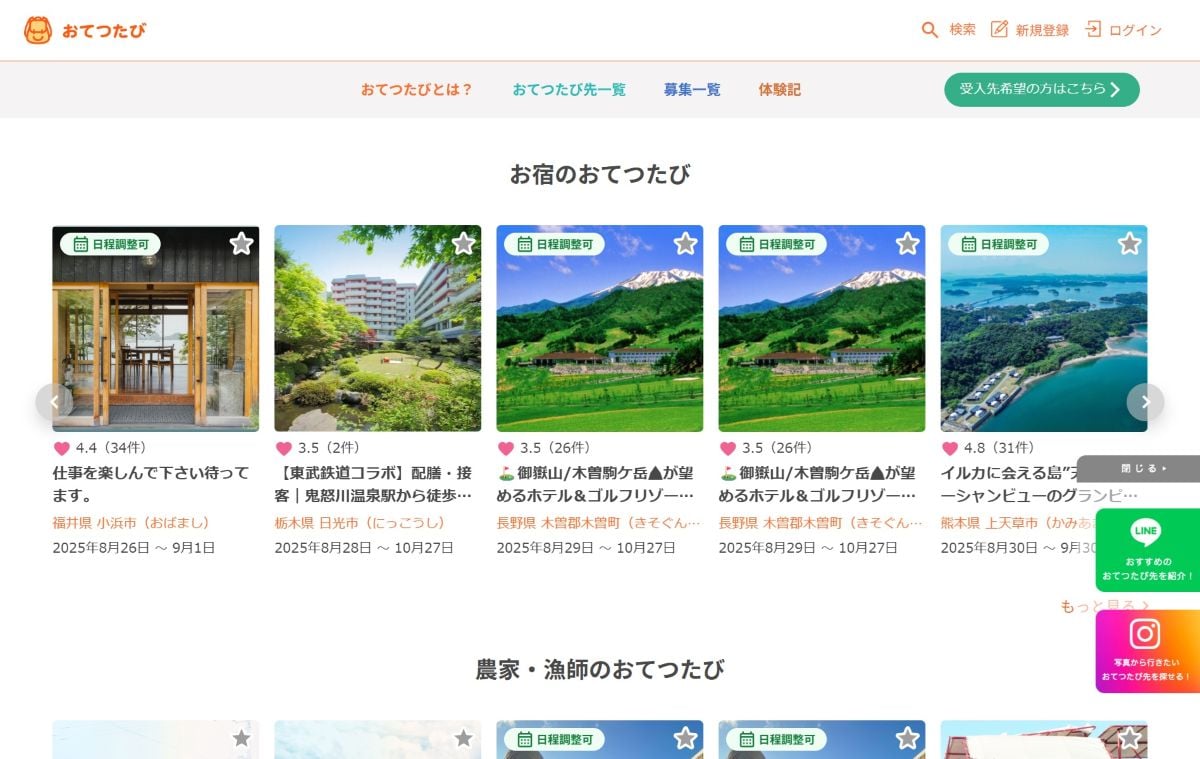Go to previous listings with the left arrow
The image size is (1200, 759).
pyautogui.click(x=54, y=402)
